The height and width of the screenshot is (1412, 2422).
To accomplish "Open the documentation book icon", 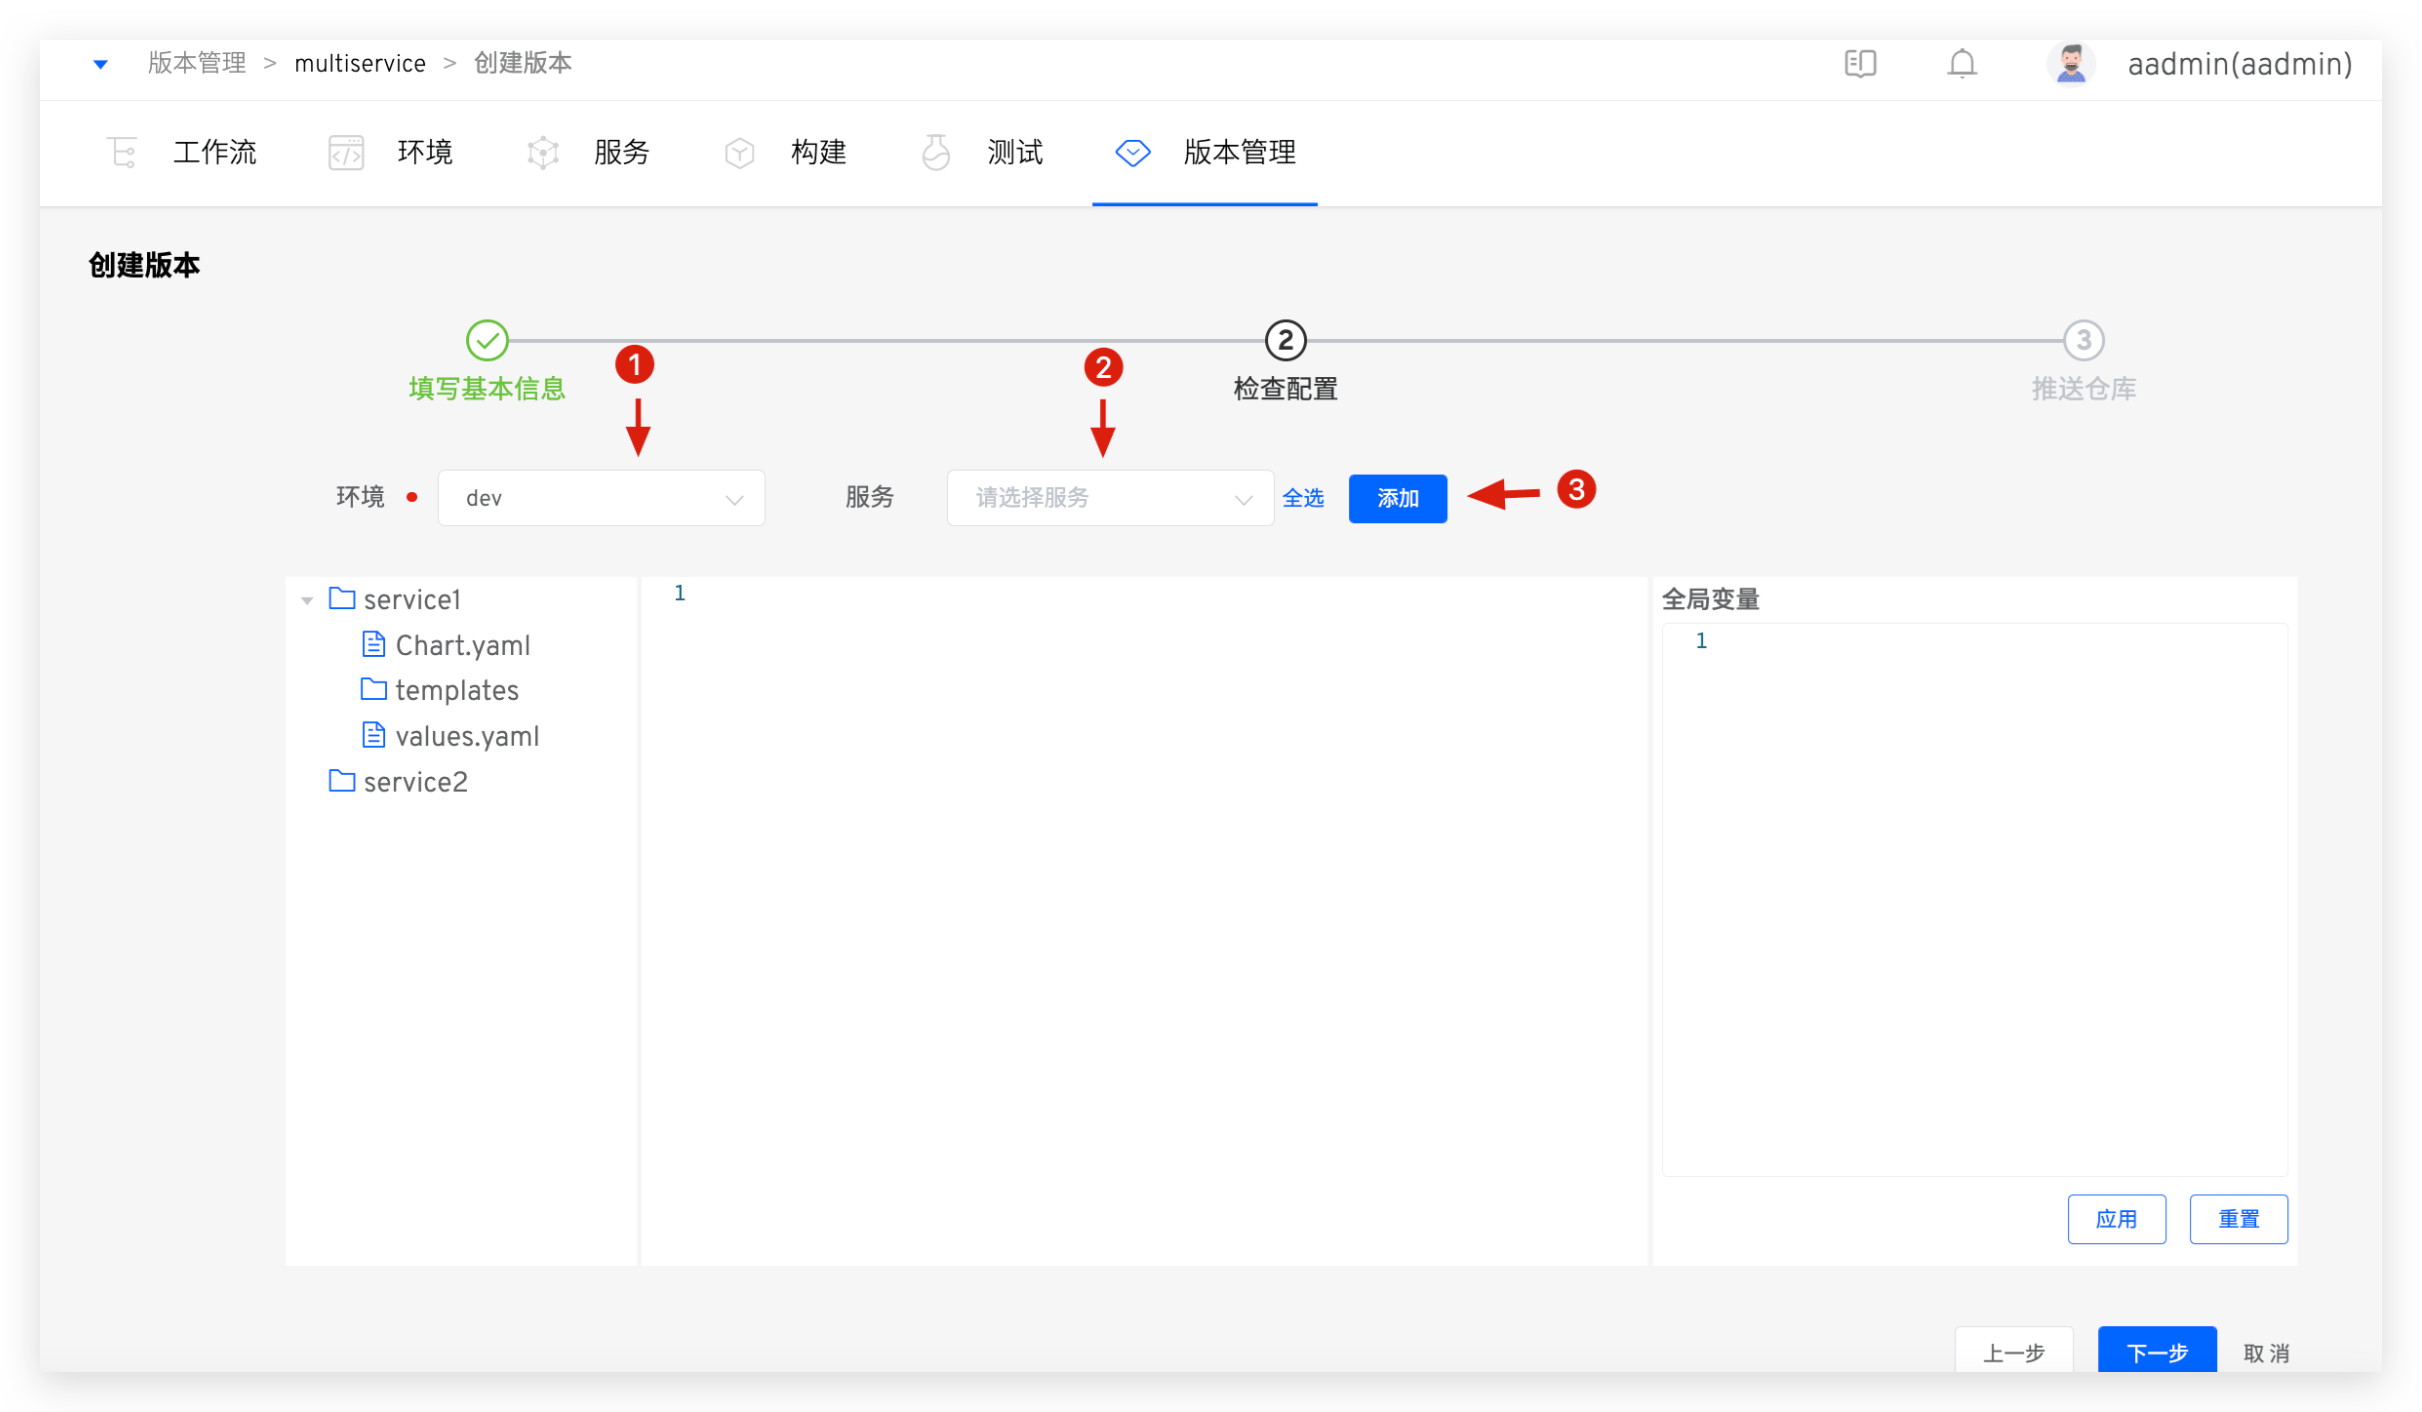I will (1859, 64).
